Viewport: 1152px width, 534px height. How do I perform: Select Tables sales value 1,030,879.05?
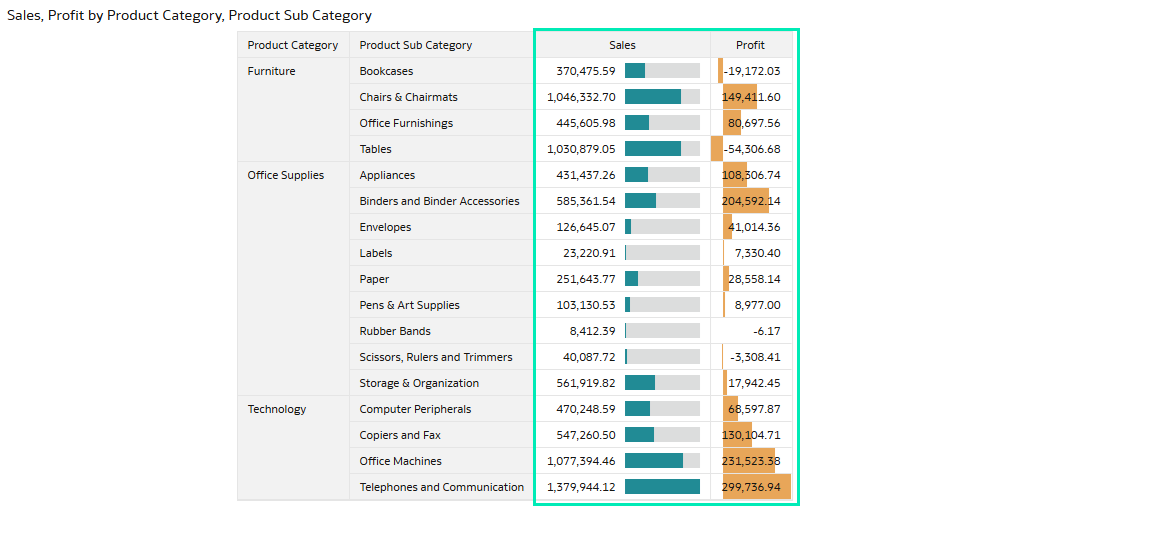(x=581, y=149)
